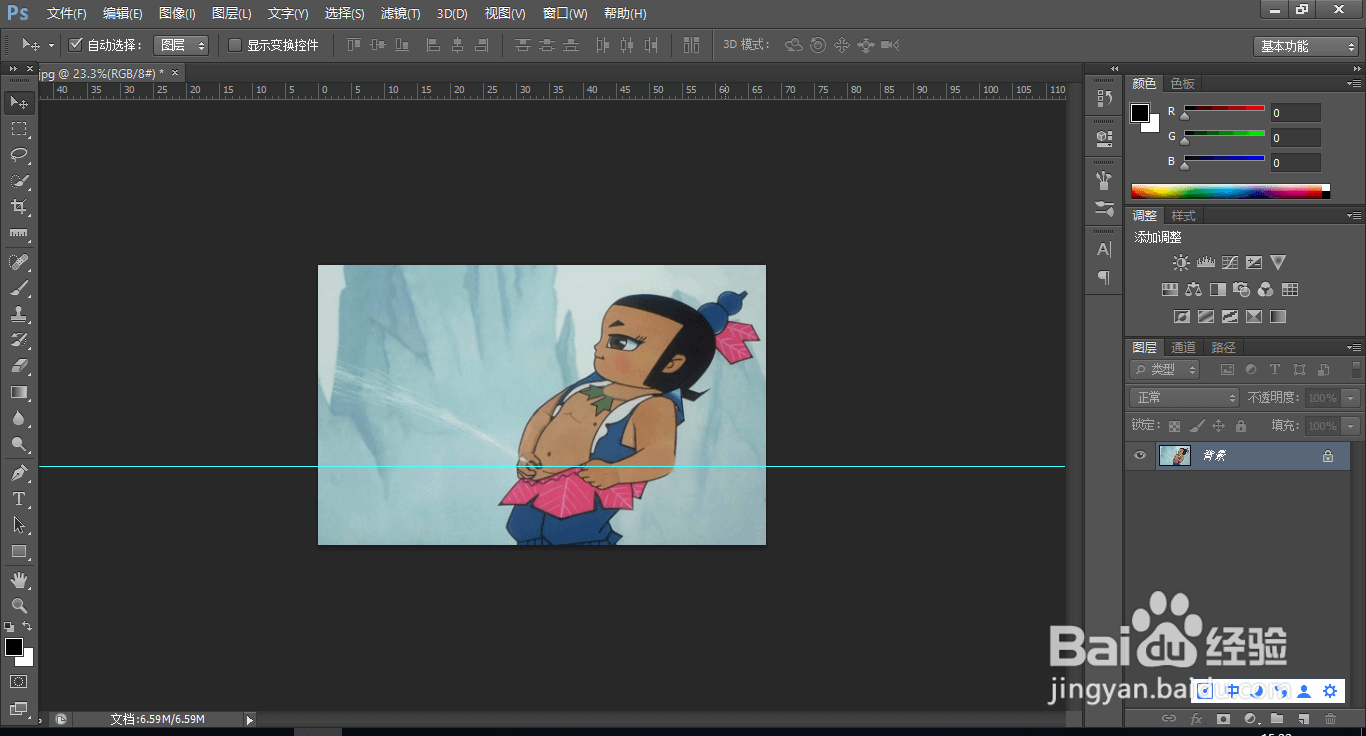Select the Horizontal Type tool
The width and height of the screenshot is (1366, 736).
click(19, 498)
